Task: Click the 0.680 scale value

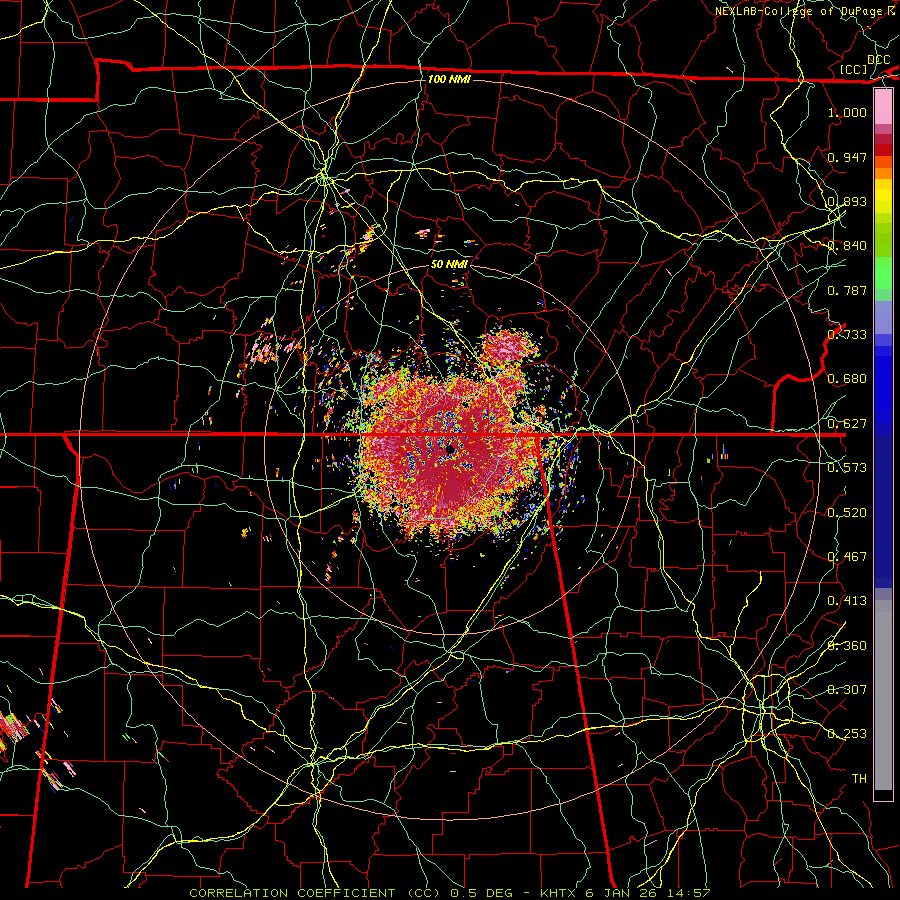Action: coord(847,379)
